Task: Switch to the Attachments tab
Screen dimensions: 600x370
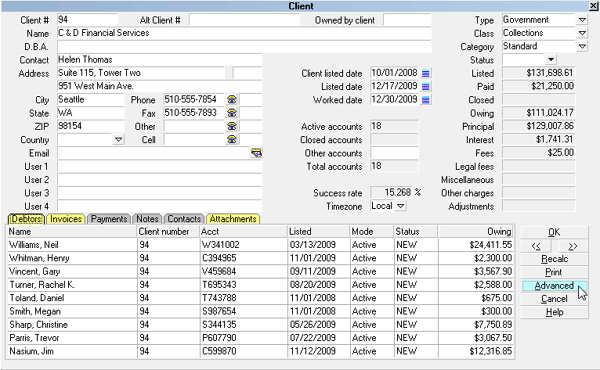Action: [x=233, y=219]
